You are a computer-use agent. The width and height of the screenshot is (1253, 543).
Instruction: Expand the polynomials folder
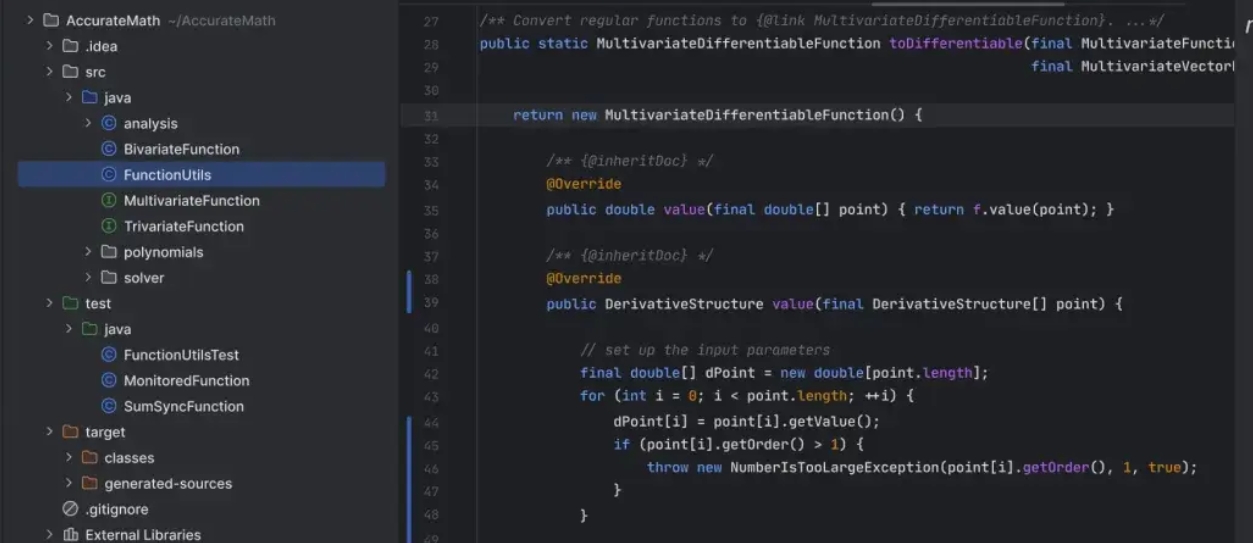coord(88,252)
